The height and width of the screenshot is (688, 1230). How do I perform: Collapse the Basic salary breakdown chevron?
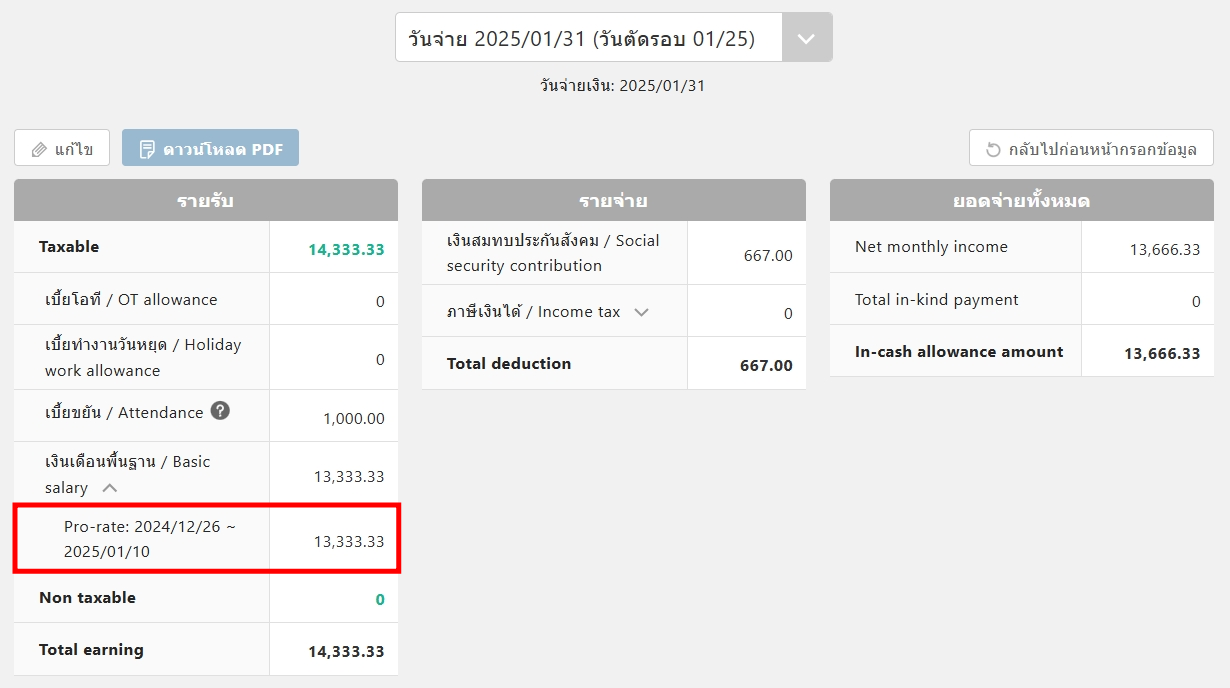tap(110, 488)
